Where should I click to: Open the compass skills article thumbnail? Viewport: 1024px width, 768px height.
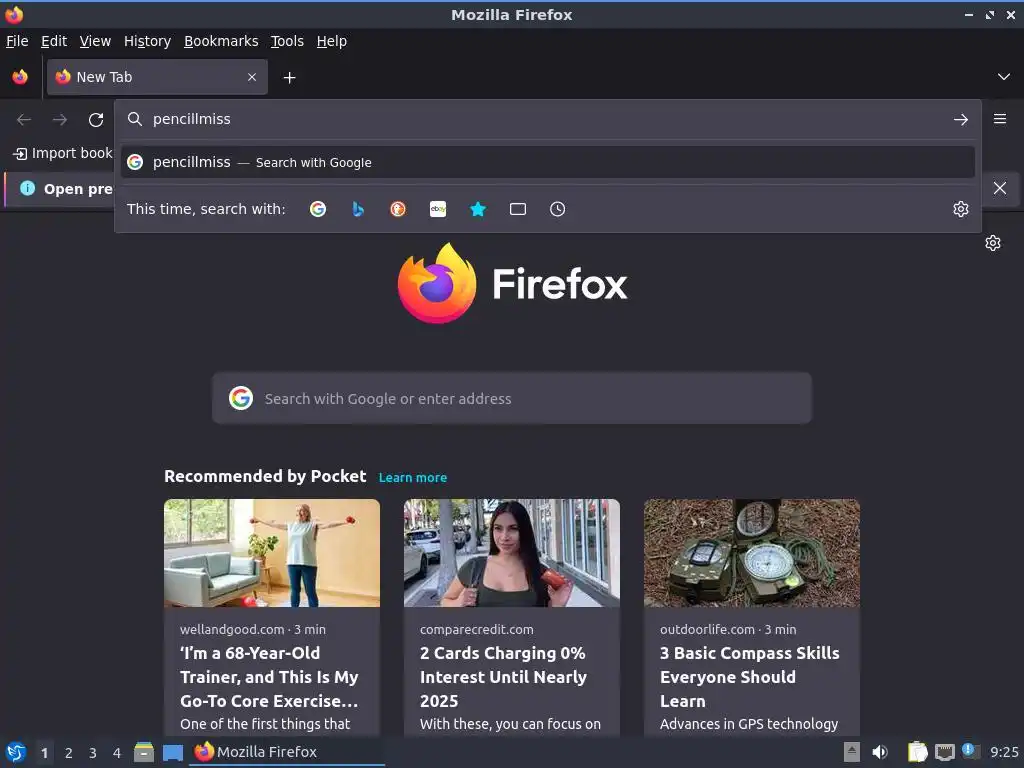click(752, 553)
